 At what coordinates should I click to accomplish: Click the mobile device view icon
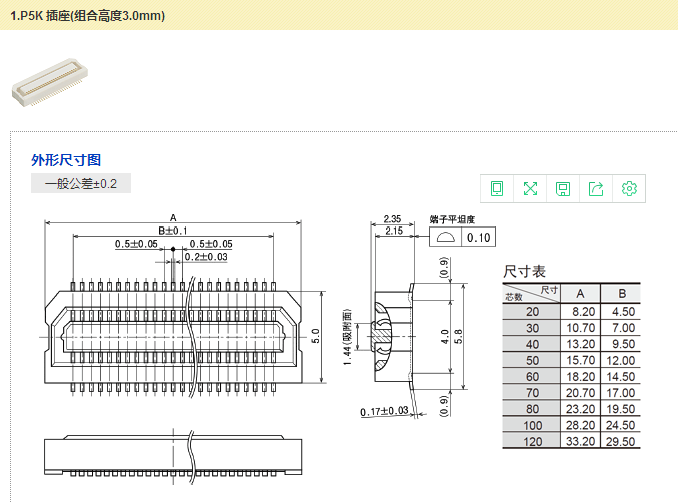point(497,189)
